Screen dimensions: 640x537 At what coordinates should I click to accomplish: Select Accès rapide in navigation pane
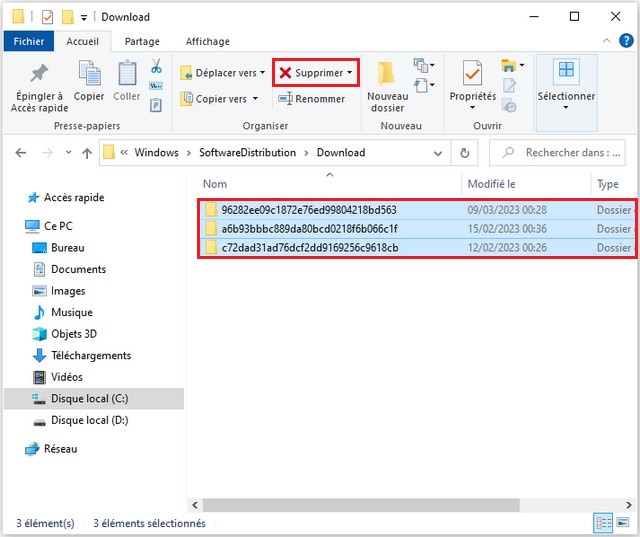click(x=65, y=197)
